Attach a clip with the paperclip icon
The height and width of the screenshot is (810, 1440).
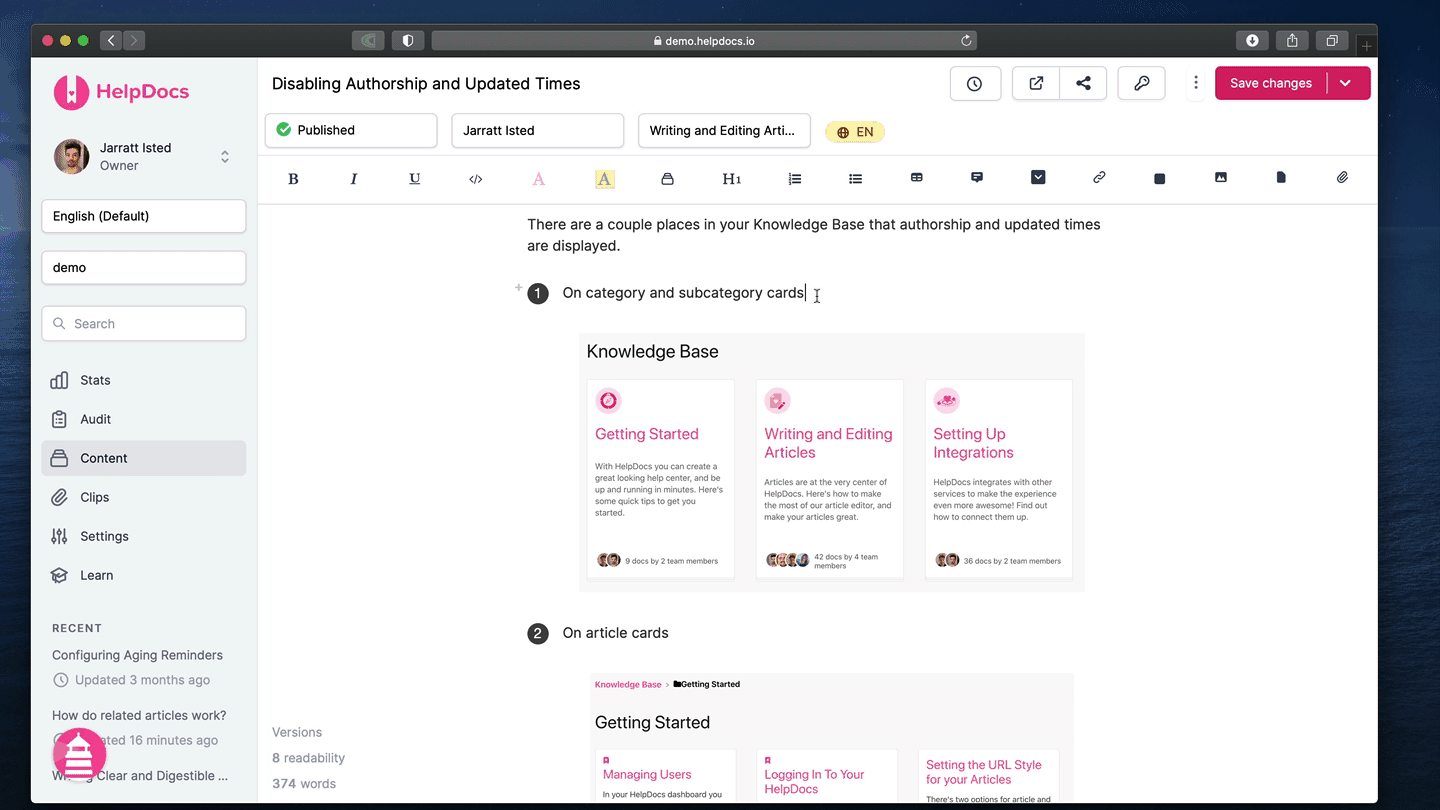click(1342, 177)
